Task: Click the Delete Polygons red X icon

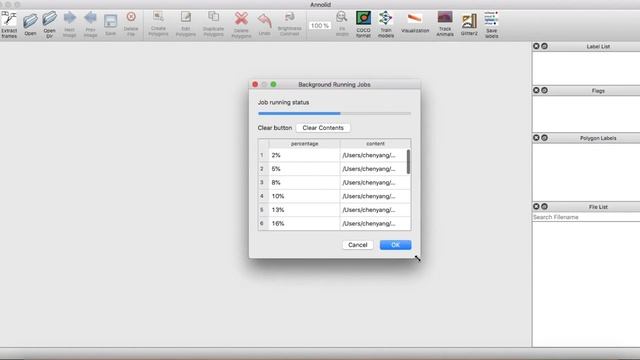Action: coord(241,24)
